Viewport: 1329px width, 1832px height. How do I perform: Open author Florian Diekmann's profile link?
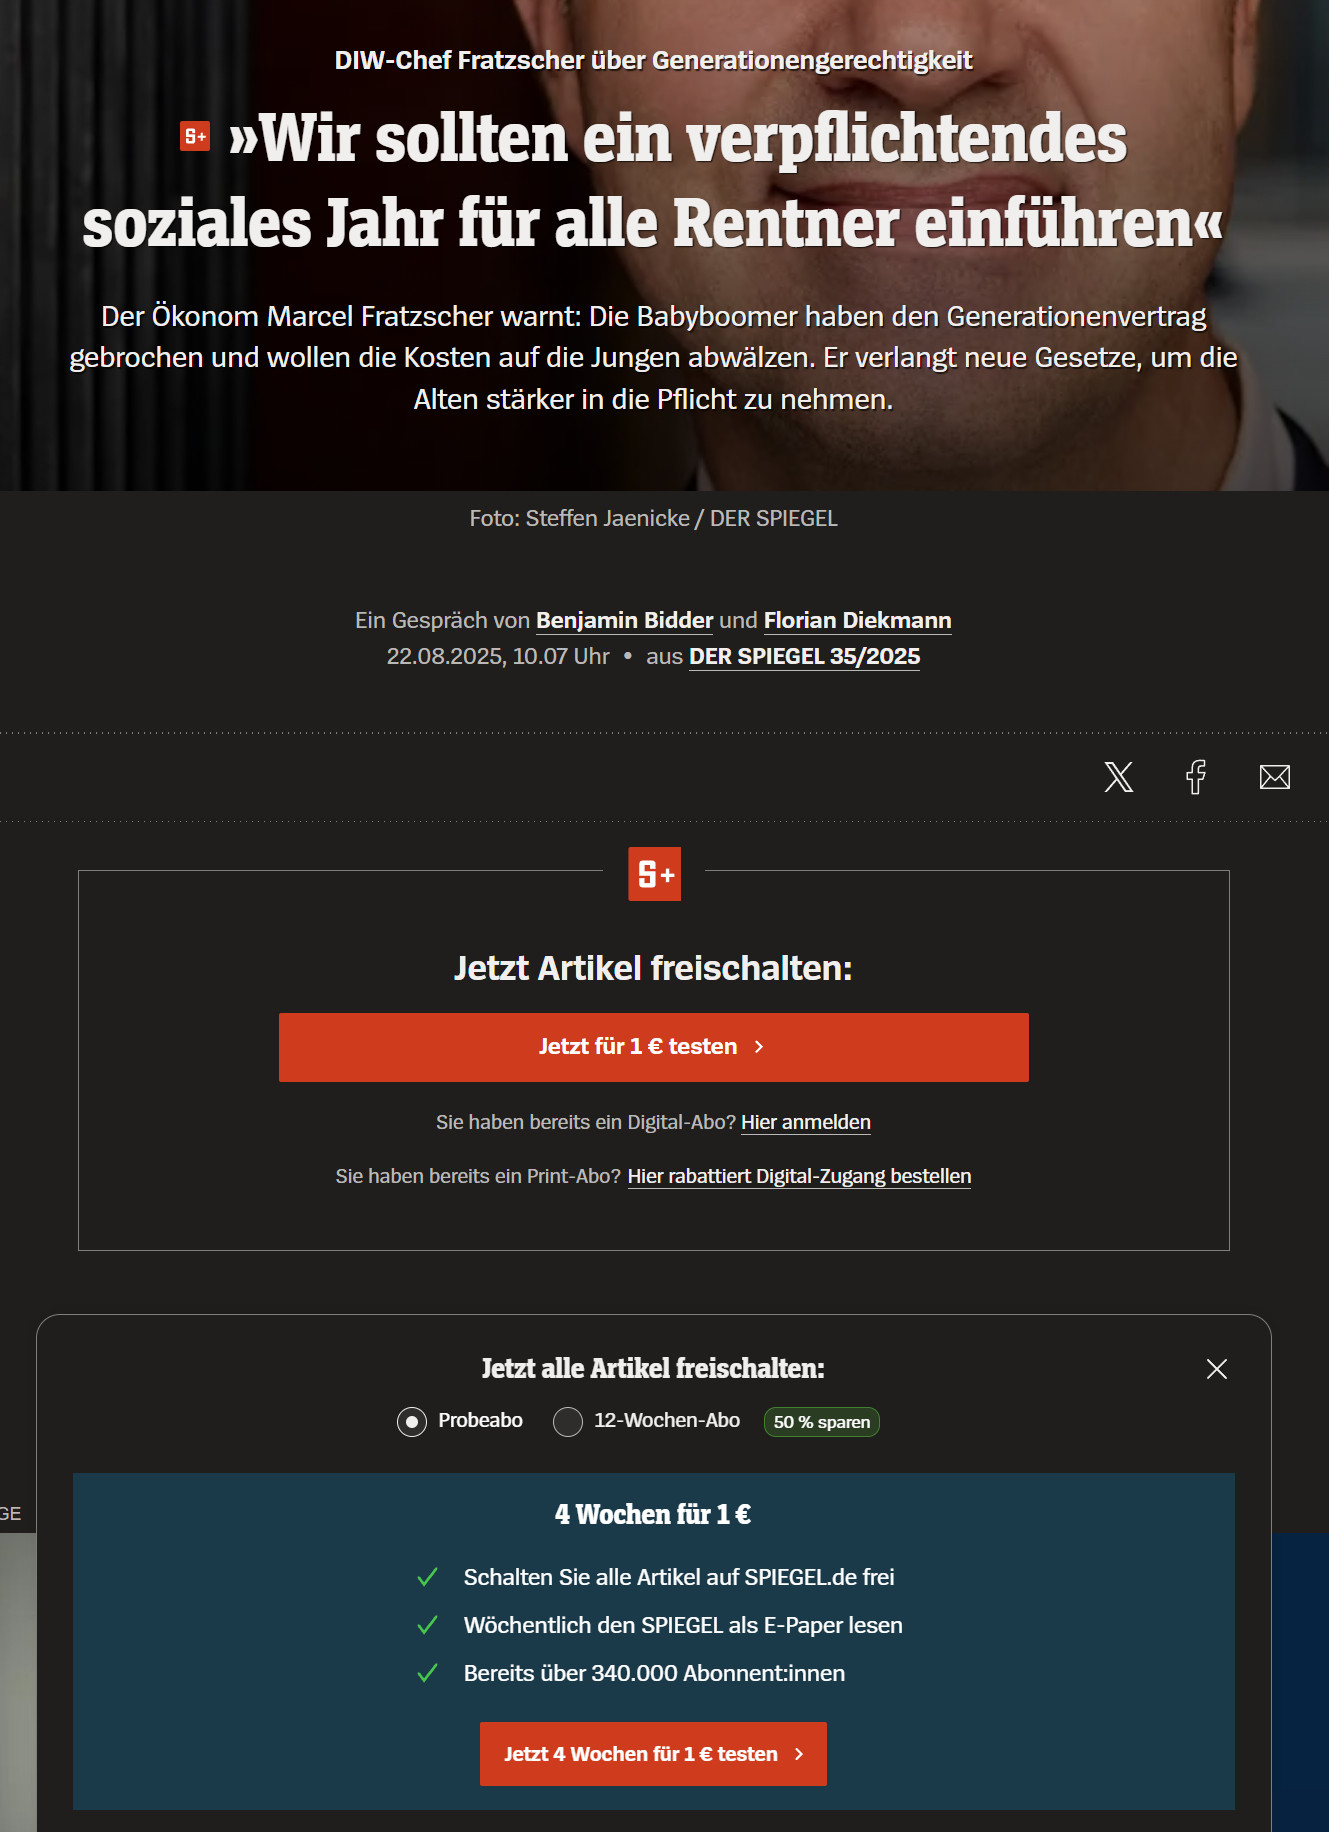[x=858, y=620]
